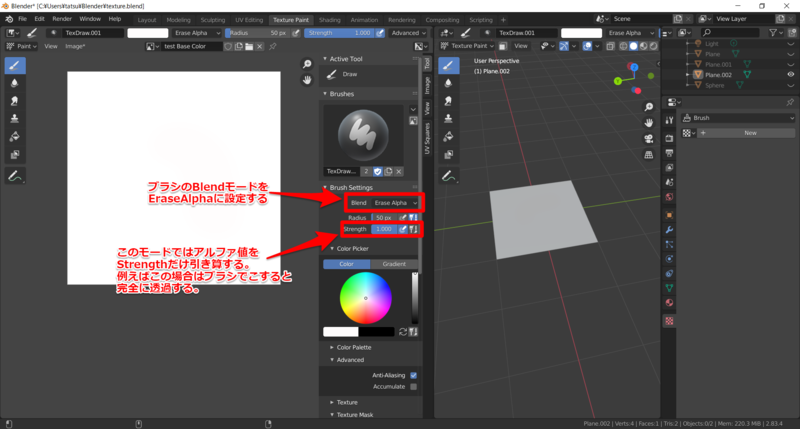This screenshot has height=429, width=800.
Task: Select the Clone stamp tool in image editor
Action: (x=15, y=118)
